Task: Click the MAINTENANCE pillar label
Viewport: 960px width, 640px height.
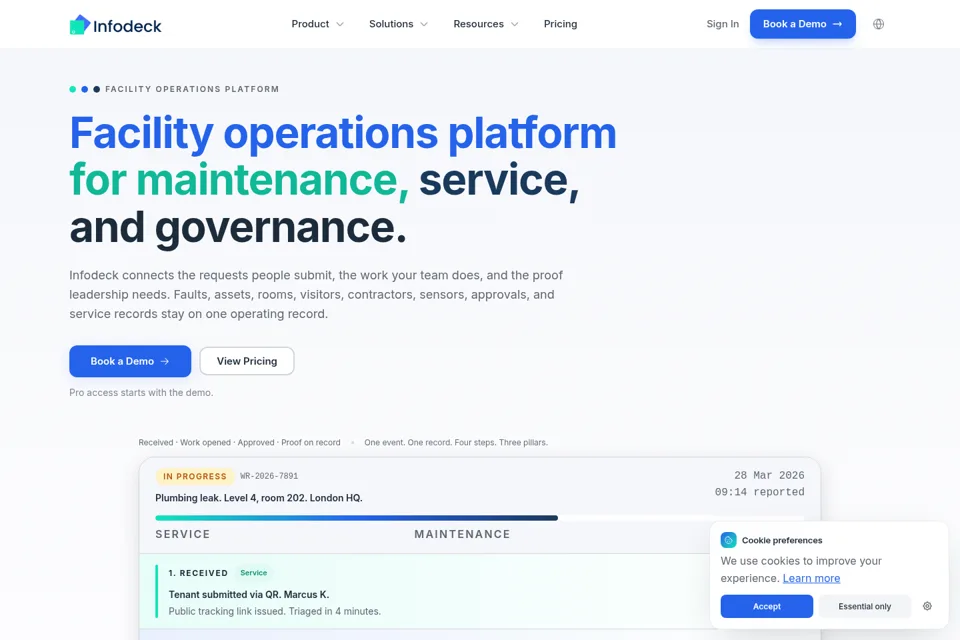Action: pyautogui.click(x=462, y=534)
